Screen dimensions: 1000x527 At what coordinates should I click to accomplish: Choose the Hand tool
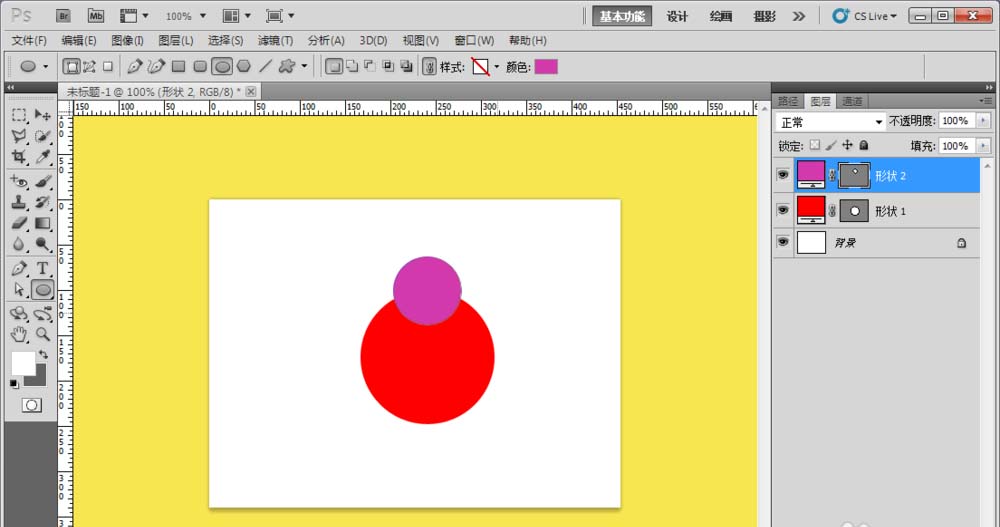point(19,334)
